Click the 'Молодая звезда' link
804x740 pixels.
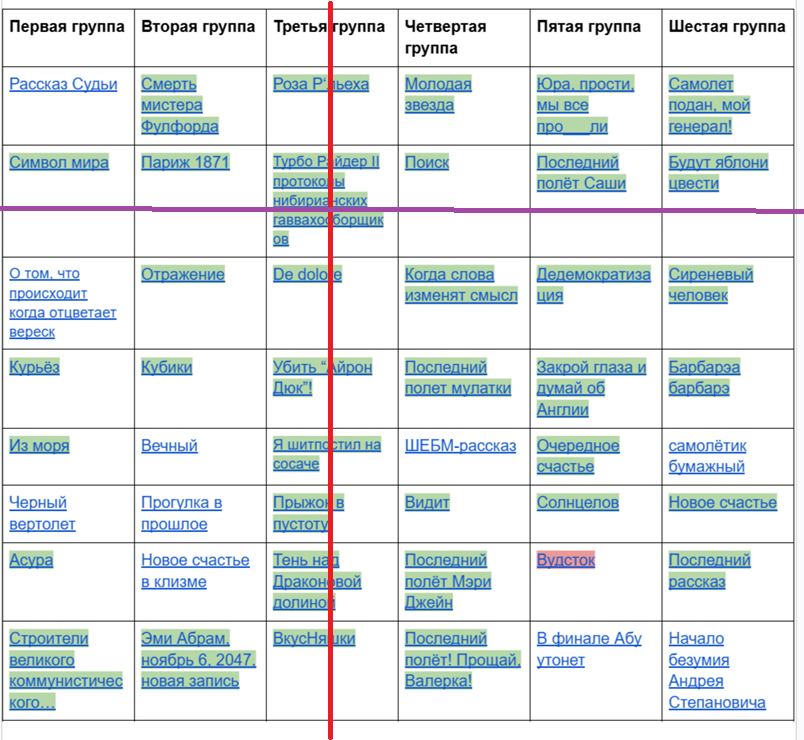pyautogui.click(x=438, y=94)
